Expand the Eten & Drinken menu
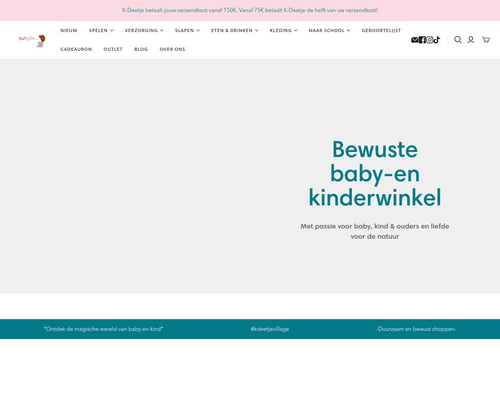This screenshot has width=500, height=400. (234, 30)
